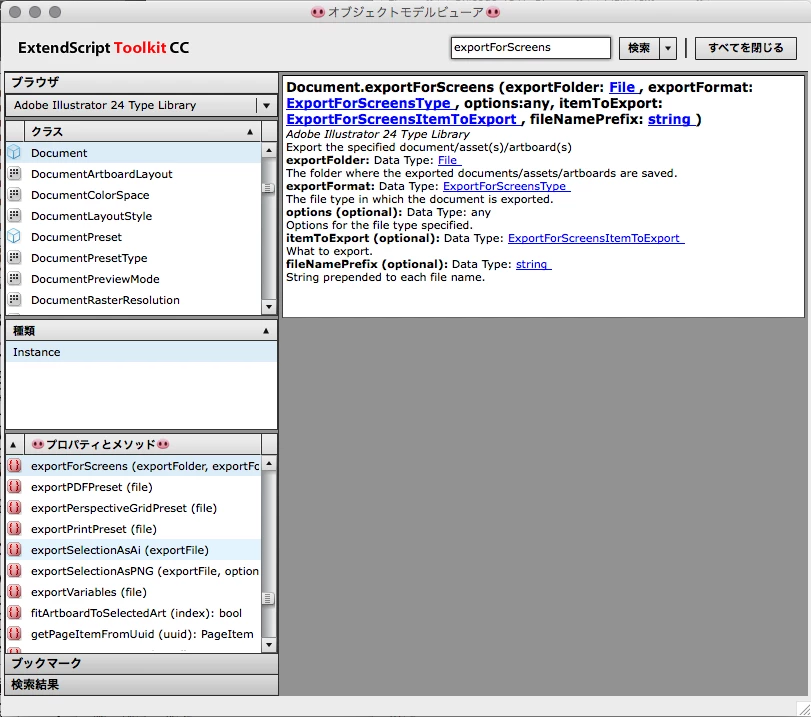The height and width of the screenshot is (717, 811).
Task: Click the exportVariables method icon
Action: point(14,591)
